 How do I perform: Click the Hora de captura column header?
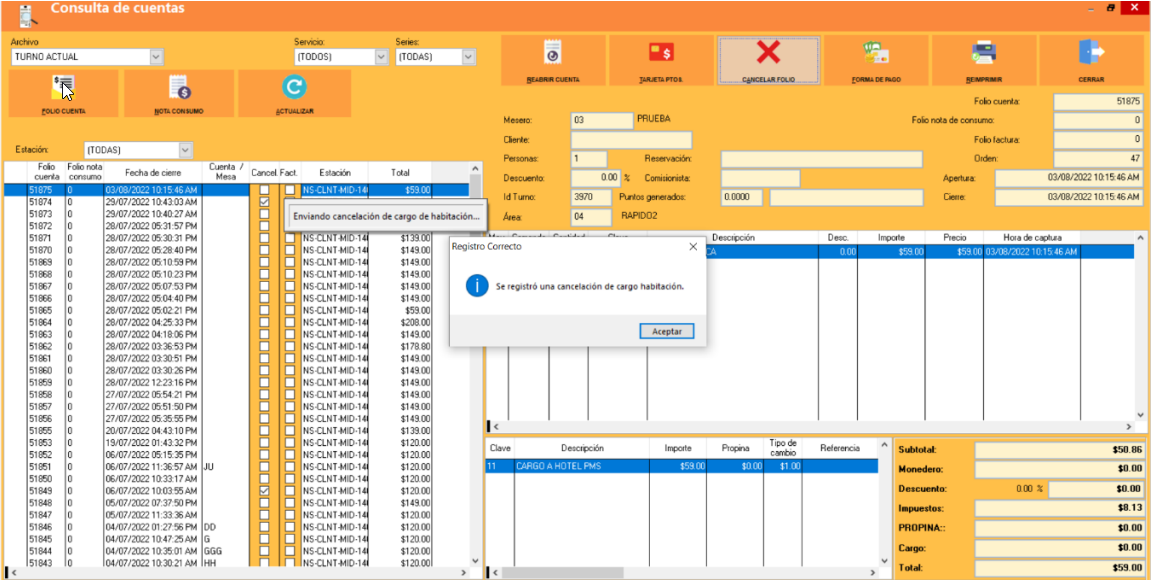click(1032, 238)
